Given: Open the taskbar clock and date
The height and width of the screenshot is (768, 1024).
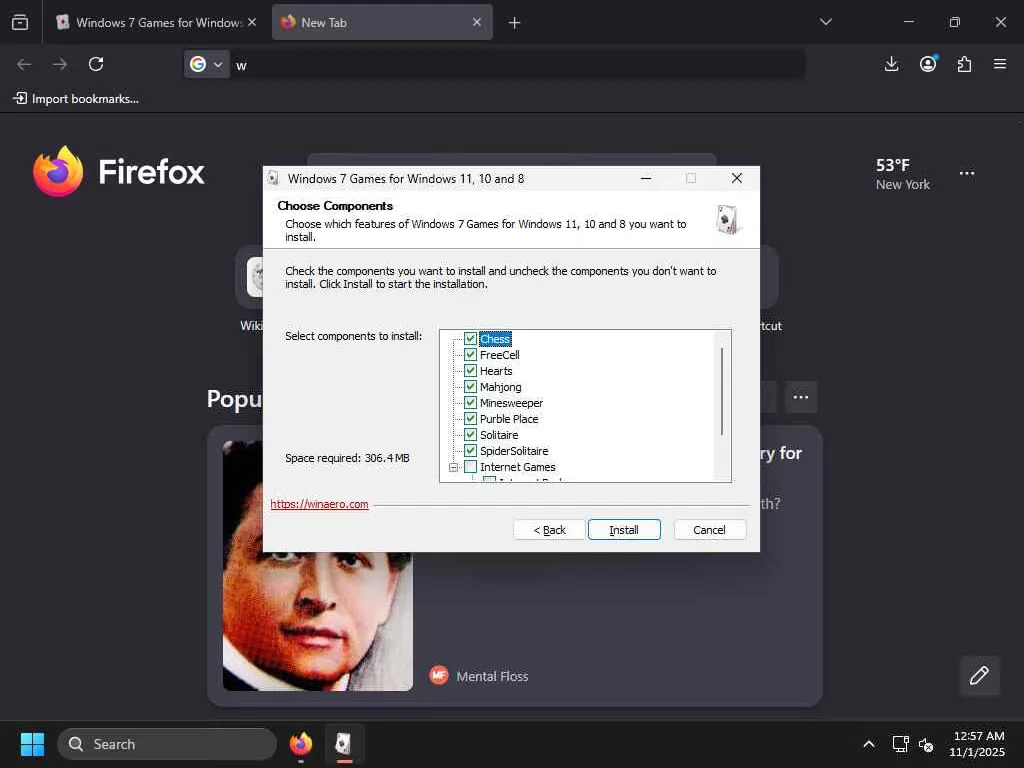Looking at the screenshot, I should point(978,744).
